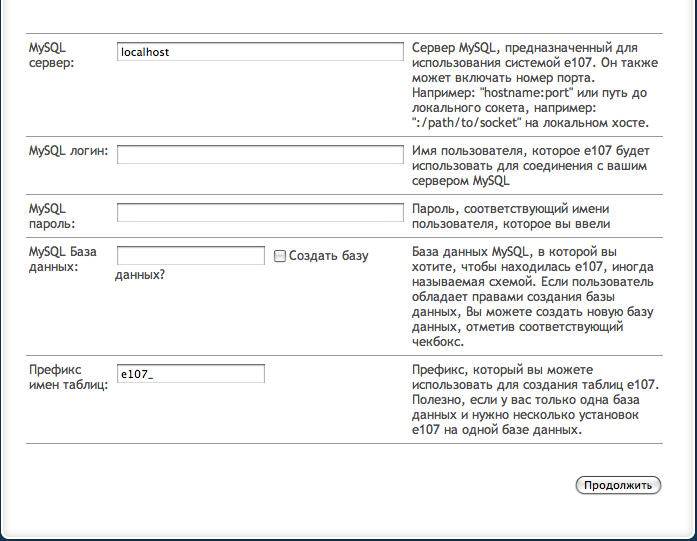This screenshot has height=541, width=697.
Task: Click into the MySQL пароль field
Action: 259,212
